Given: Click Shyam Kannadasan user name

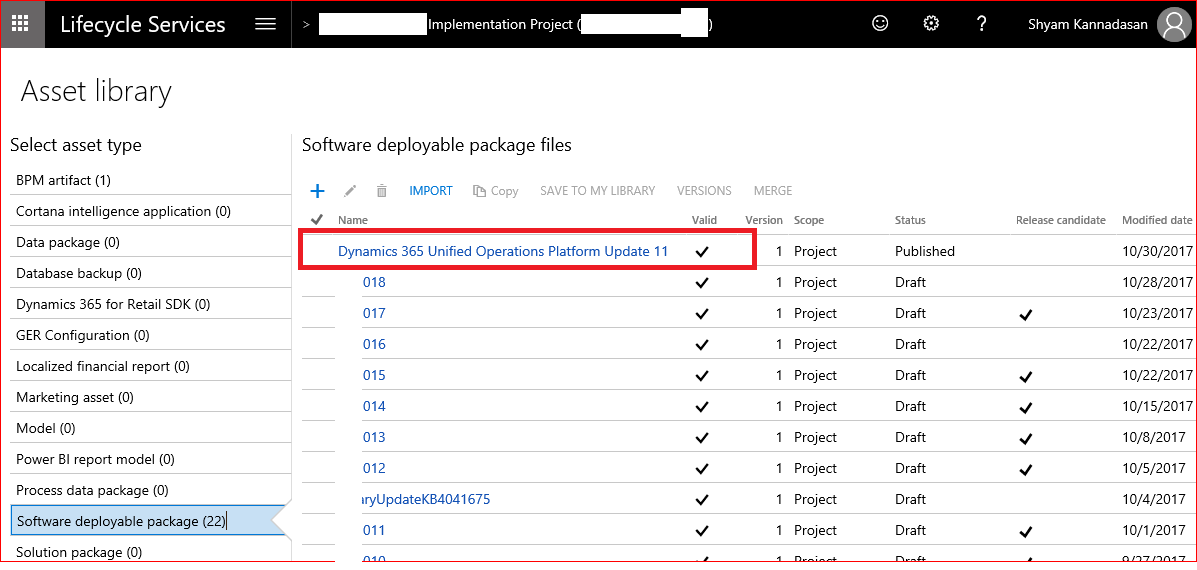Looking at the screenshot, I should tap(1088, 24).
